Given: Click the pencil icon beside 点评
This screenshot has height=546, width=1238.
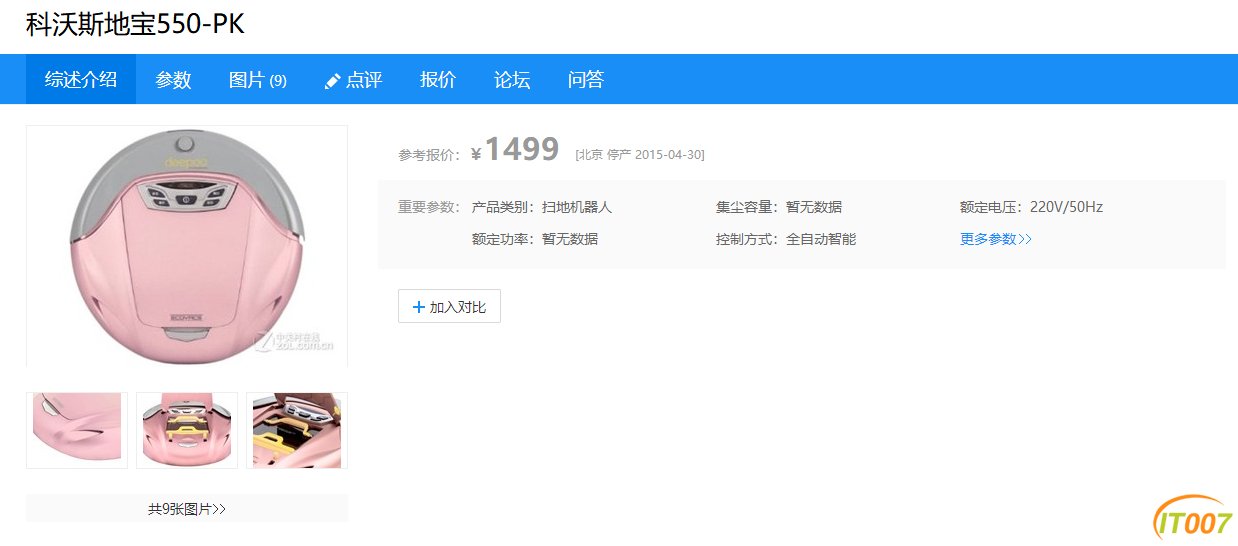Looking at the screenshot, I should tap(333, 82).
